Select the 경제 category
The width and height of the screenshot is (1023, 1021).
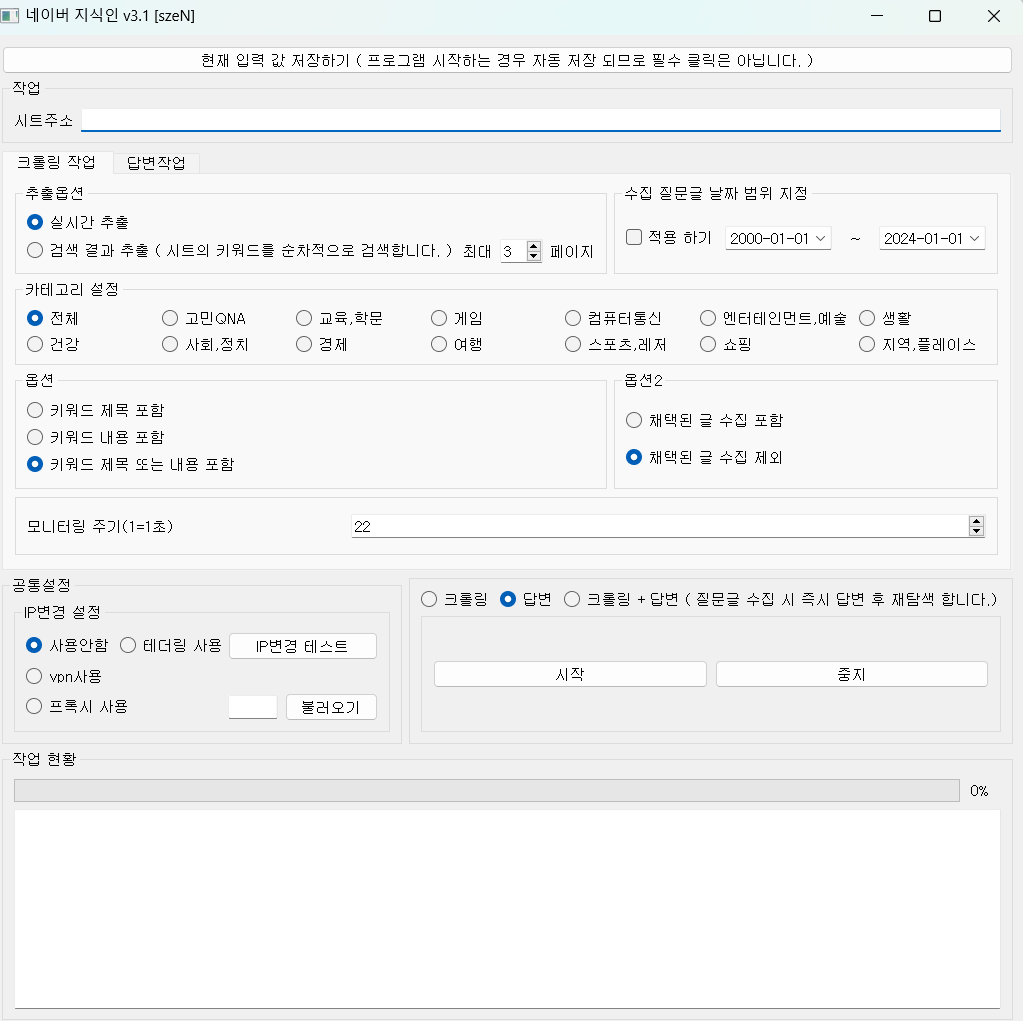pyautogui.click(x=322, y=344)
